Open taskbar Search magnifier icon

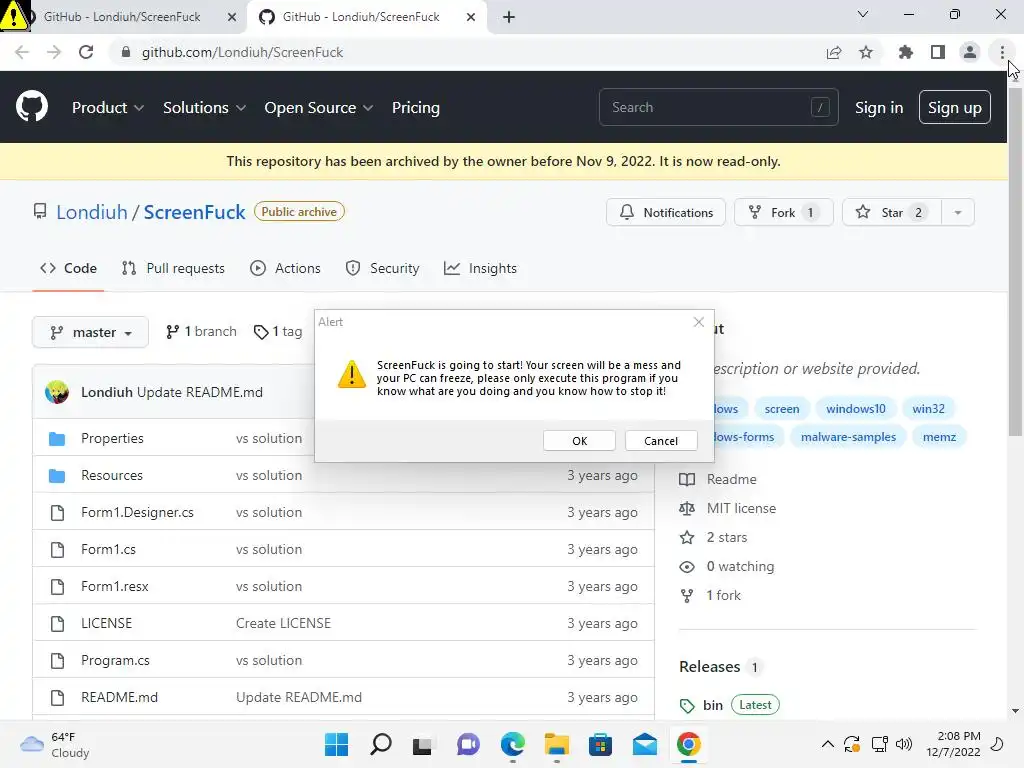pyautogui.click(x=381, y=744)
